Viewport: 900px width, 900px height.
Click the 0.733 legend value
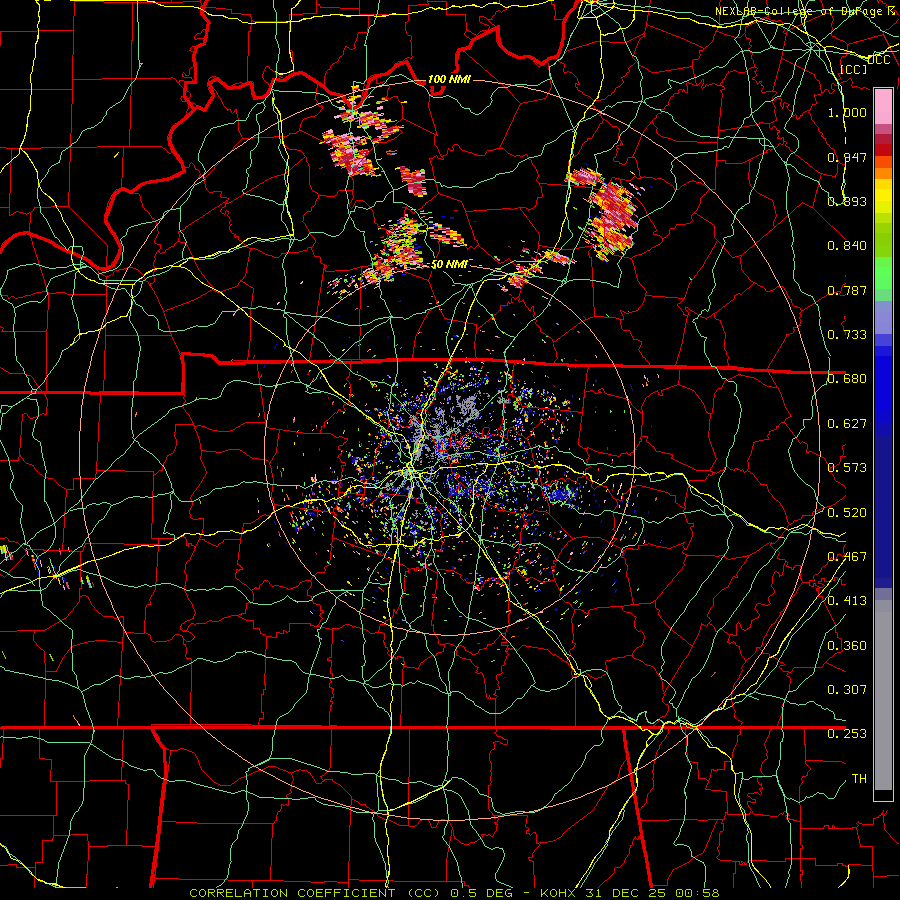point(847,335)
